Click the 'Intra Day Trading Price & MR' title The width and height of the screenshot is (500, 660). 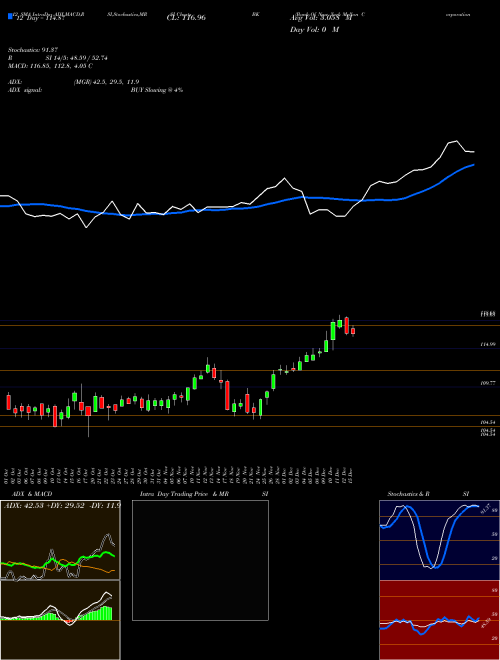(184, 494)
